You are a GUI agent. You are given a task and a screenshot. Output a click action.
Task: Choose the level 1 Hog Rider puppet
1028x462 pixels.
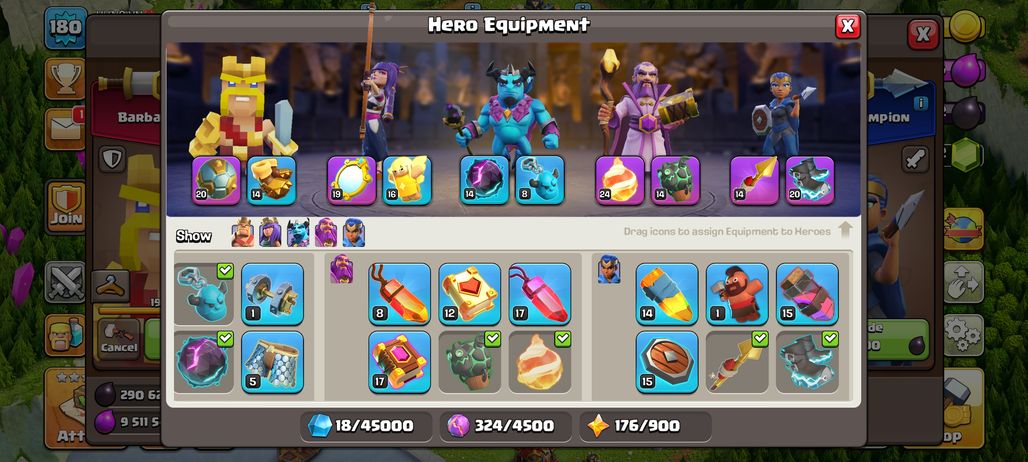[x=737, y=294]
